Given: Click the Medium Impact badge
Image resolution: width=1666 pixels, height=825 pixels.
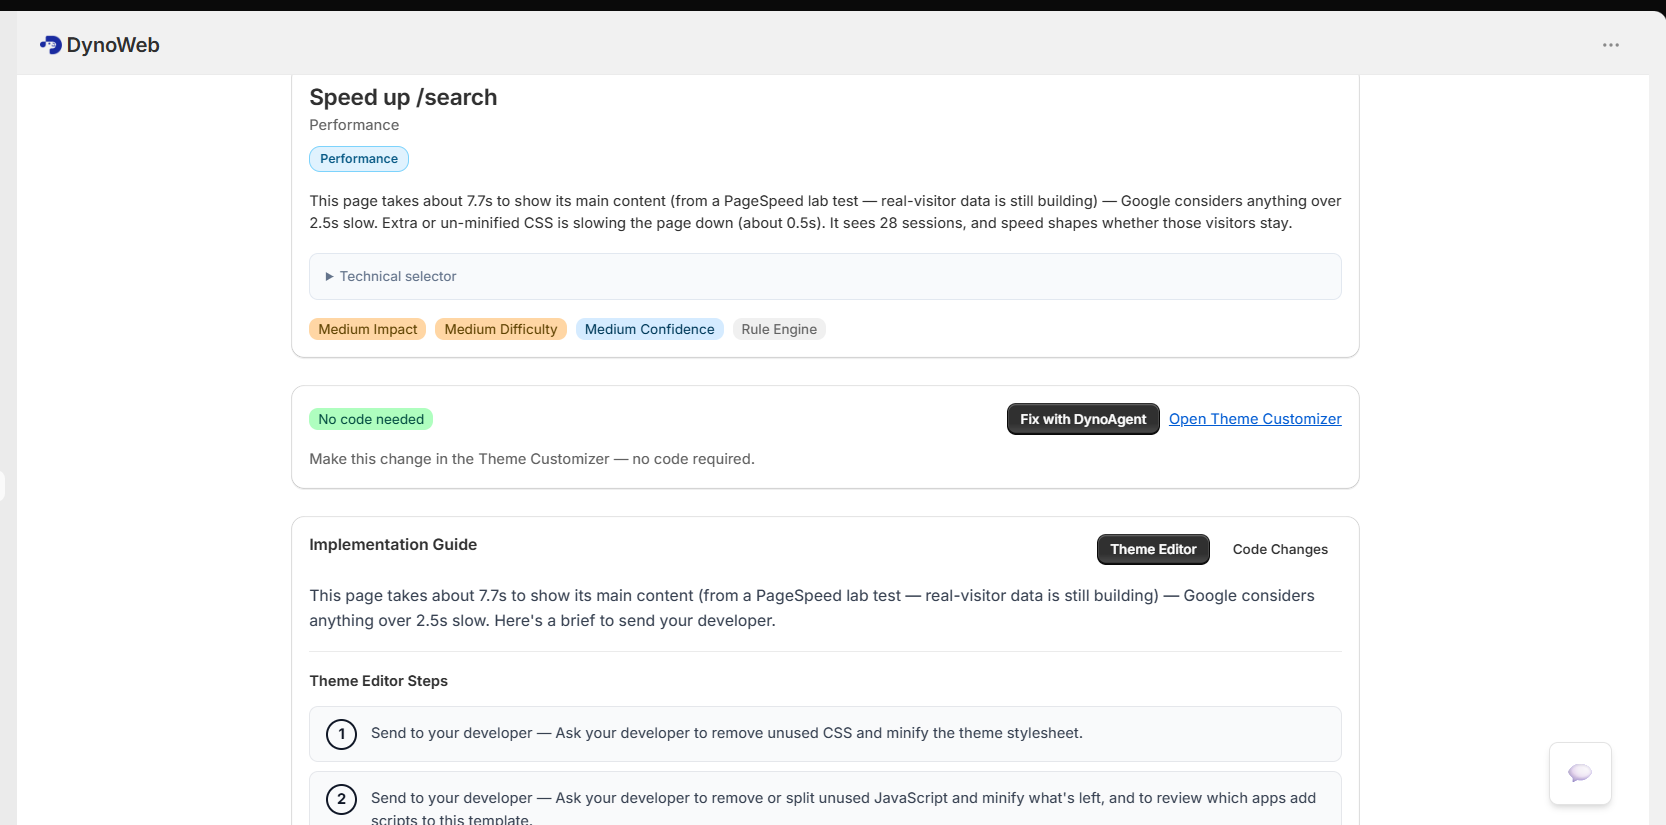Looking at the screenshot, I should coord(368,329).
